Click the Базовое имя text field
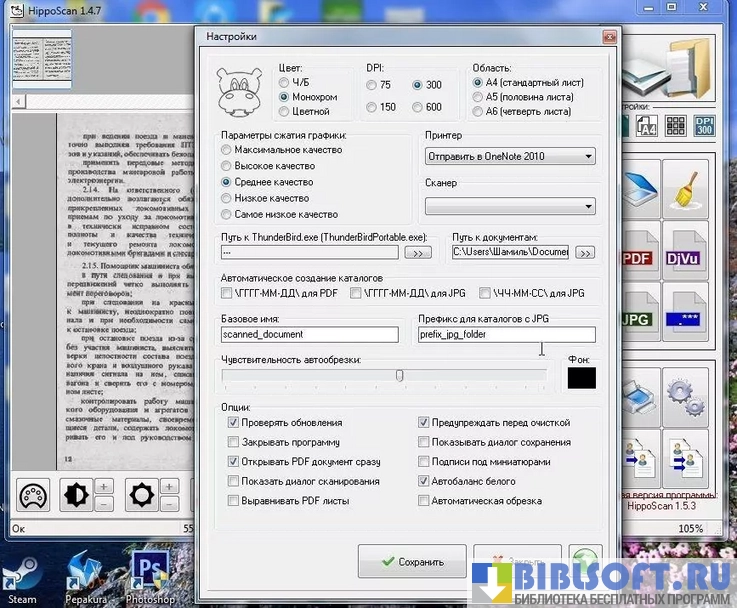The width and height of the screenshot is (737, 608). (x=308, y=335)
